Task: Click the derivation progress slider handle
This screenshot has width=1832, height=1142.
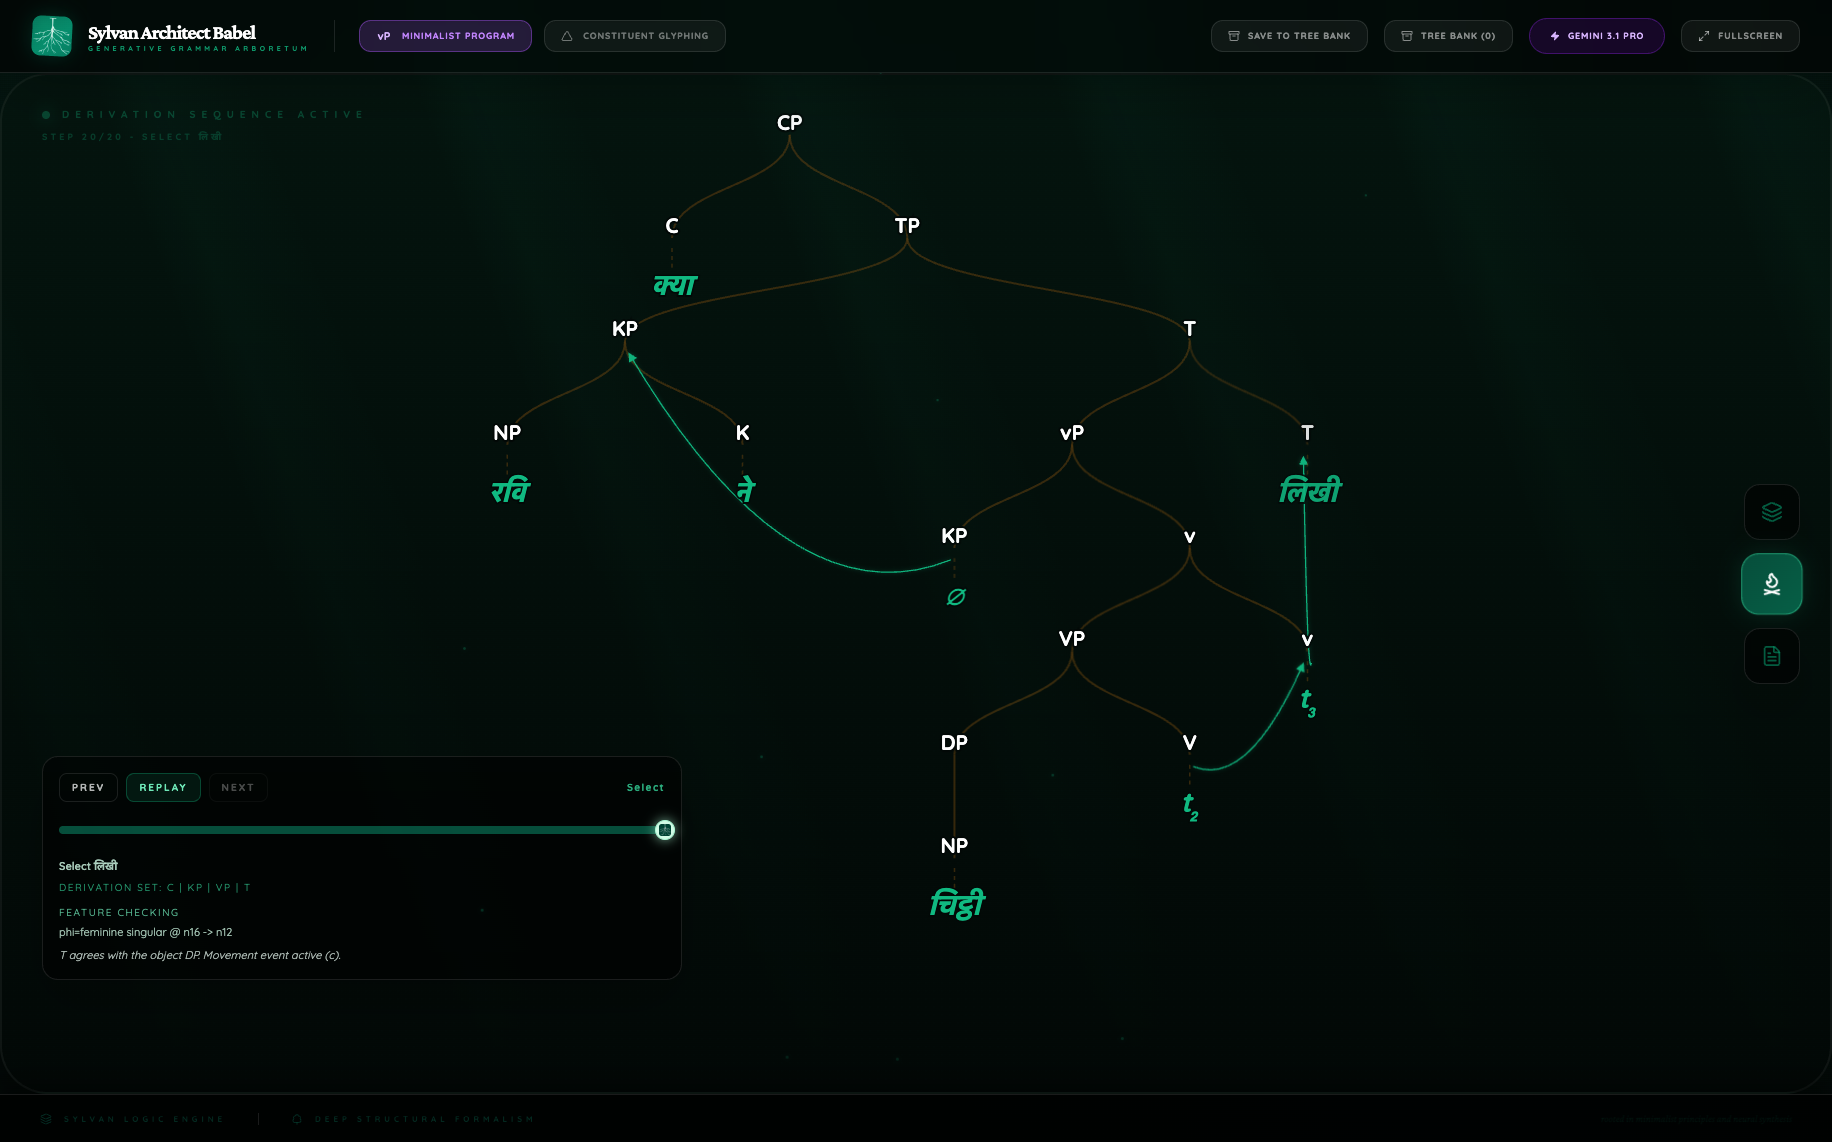Action: (x=665, y=830)
